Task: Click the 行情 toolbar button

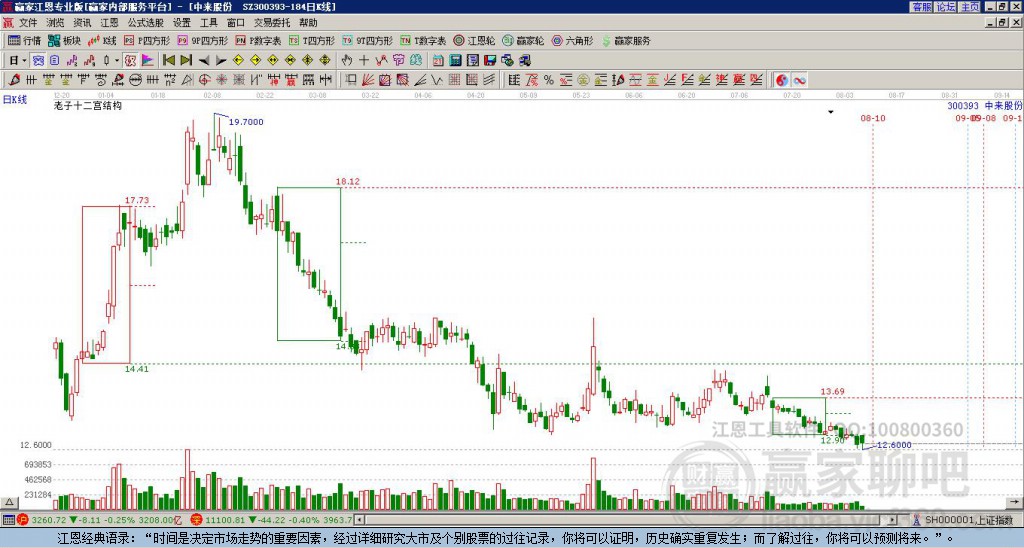Action: point(25,40)
